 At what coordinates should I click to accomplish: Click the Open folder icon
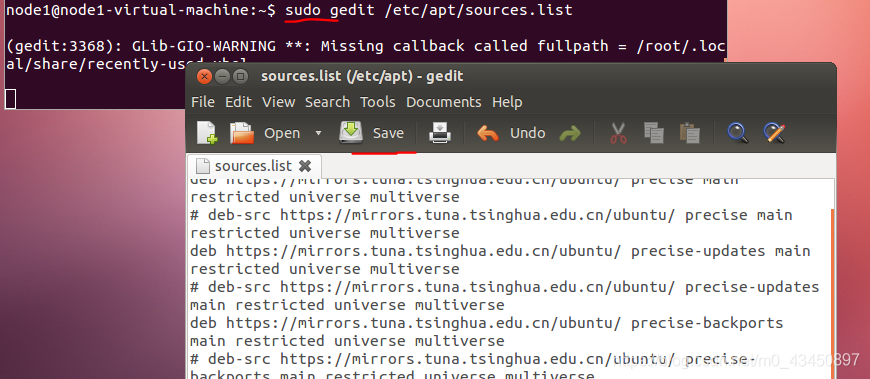point(241,133)
